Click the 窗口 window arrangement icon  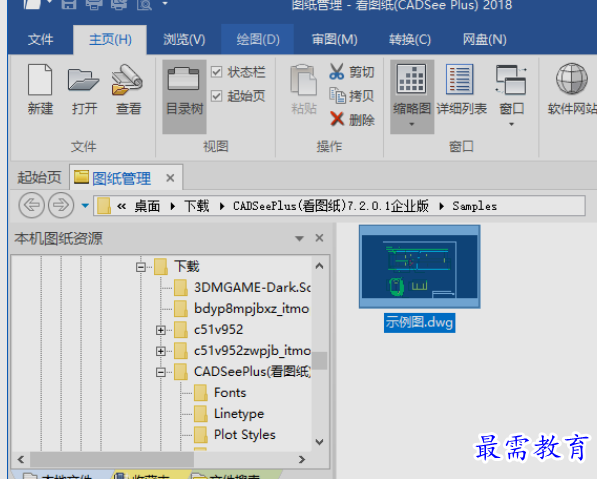click(x=511, y=80)
